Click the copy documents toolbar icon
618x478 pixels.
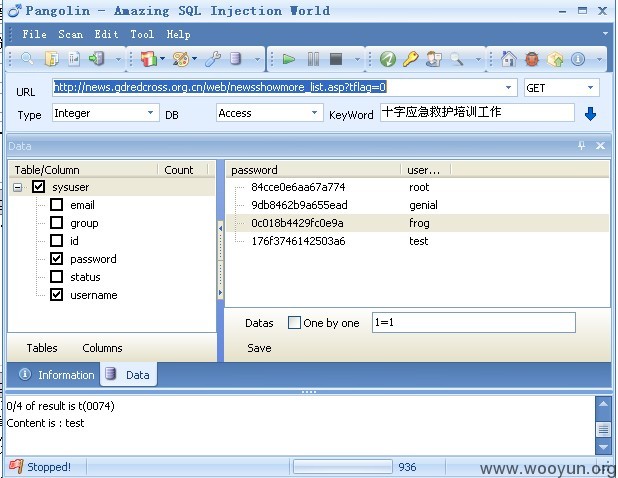pyautogui.click(x=52, y=59)
